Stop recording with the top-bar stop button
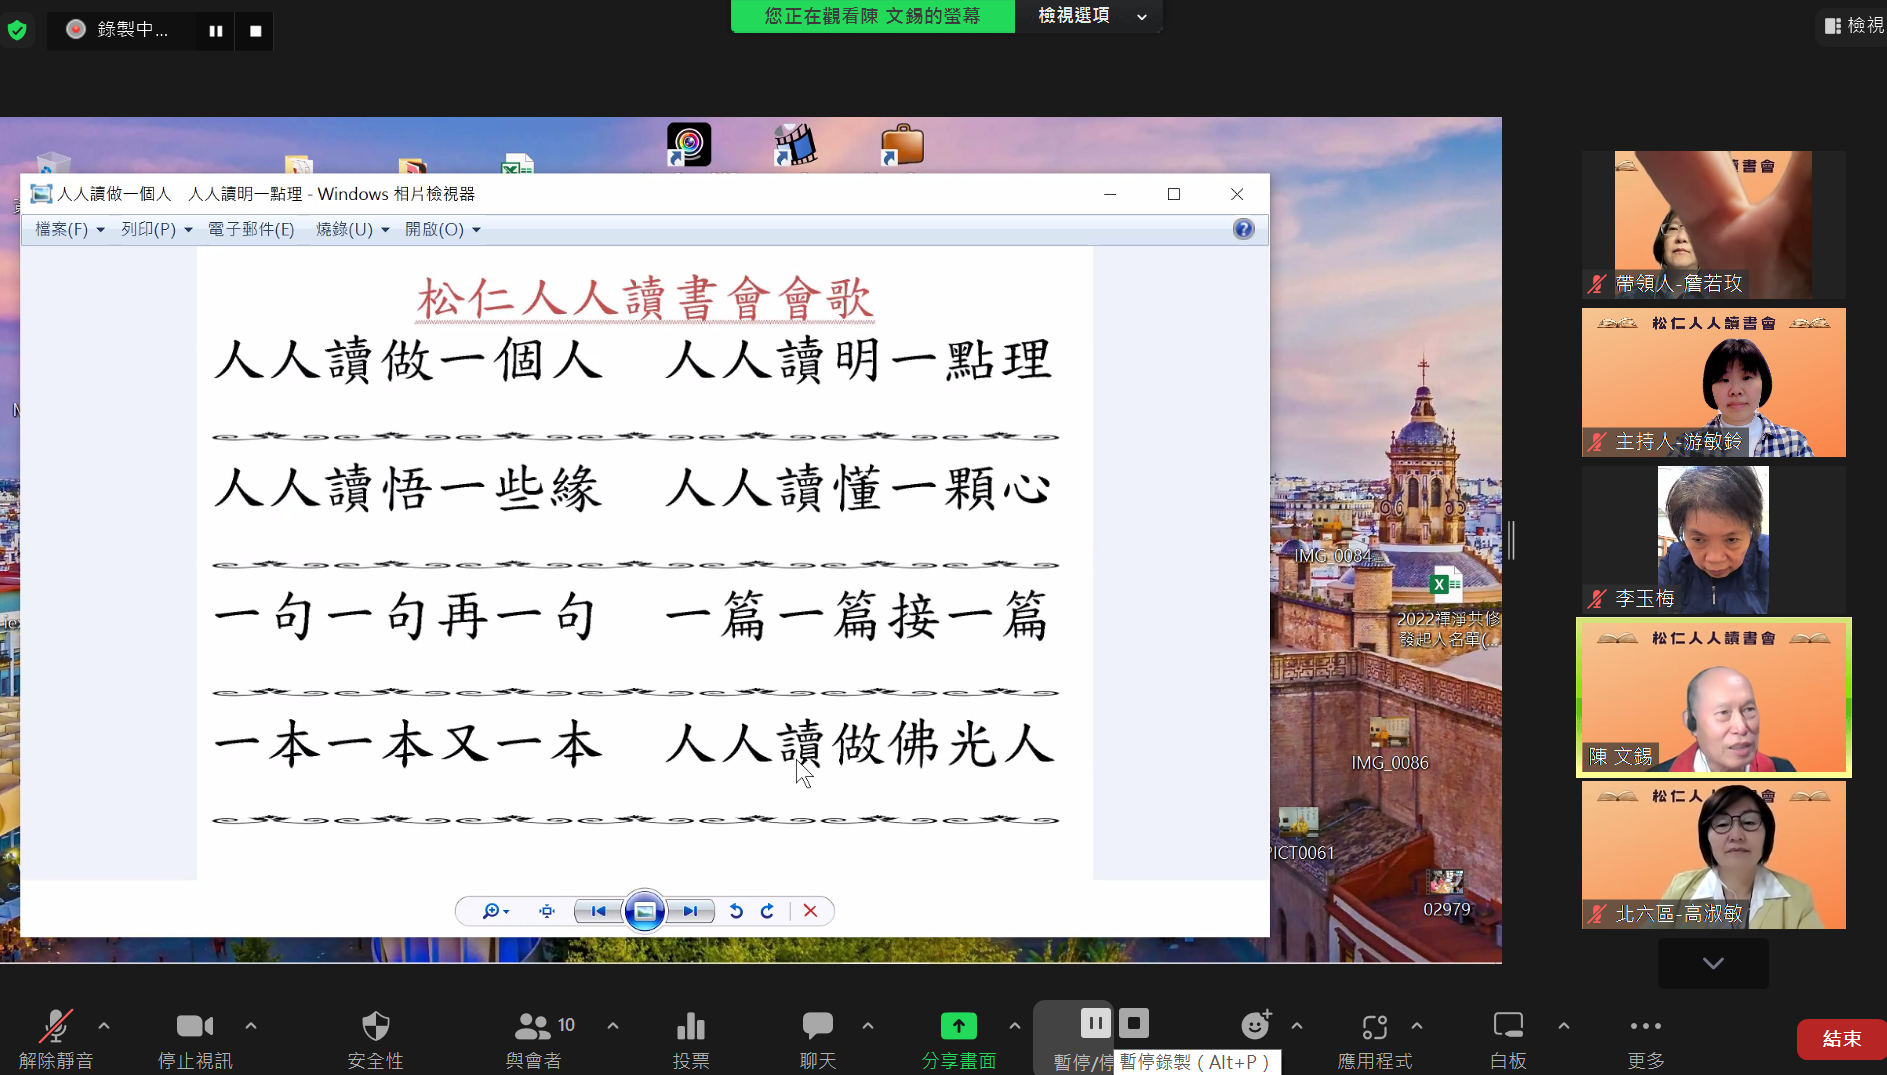1887x1075 pixels. point(256,31)
